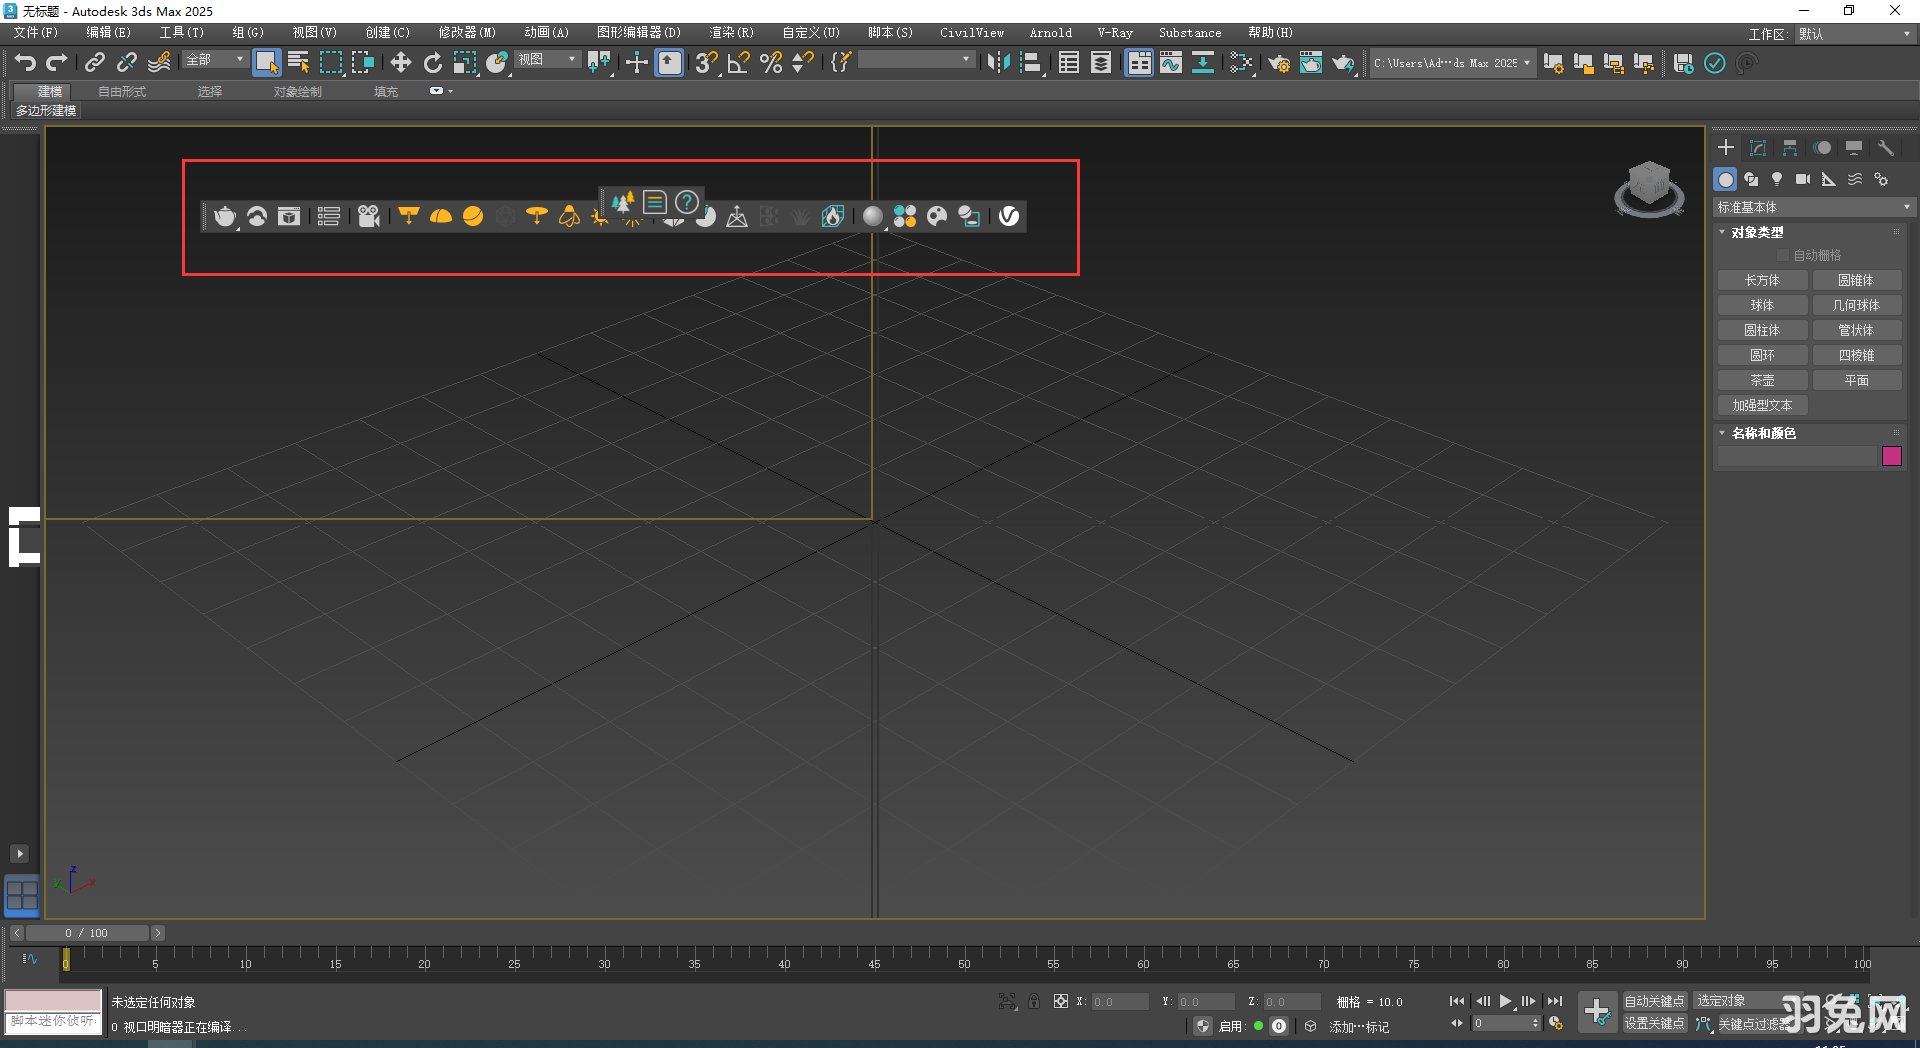The height and width of the screenshot is (1048, 1920).
Task: Click the camera creation icon in the highlighted toolbar
Action: click(x=368, y=216)
